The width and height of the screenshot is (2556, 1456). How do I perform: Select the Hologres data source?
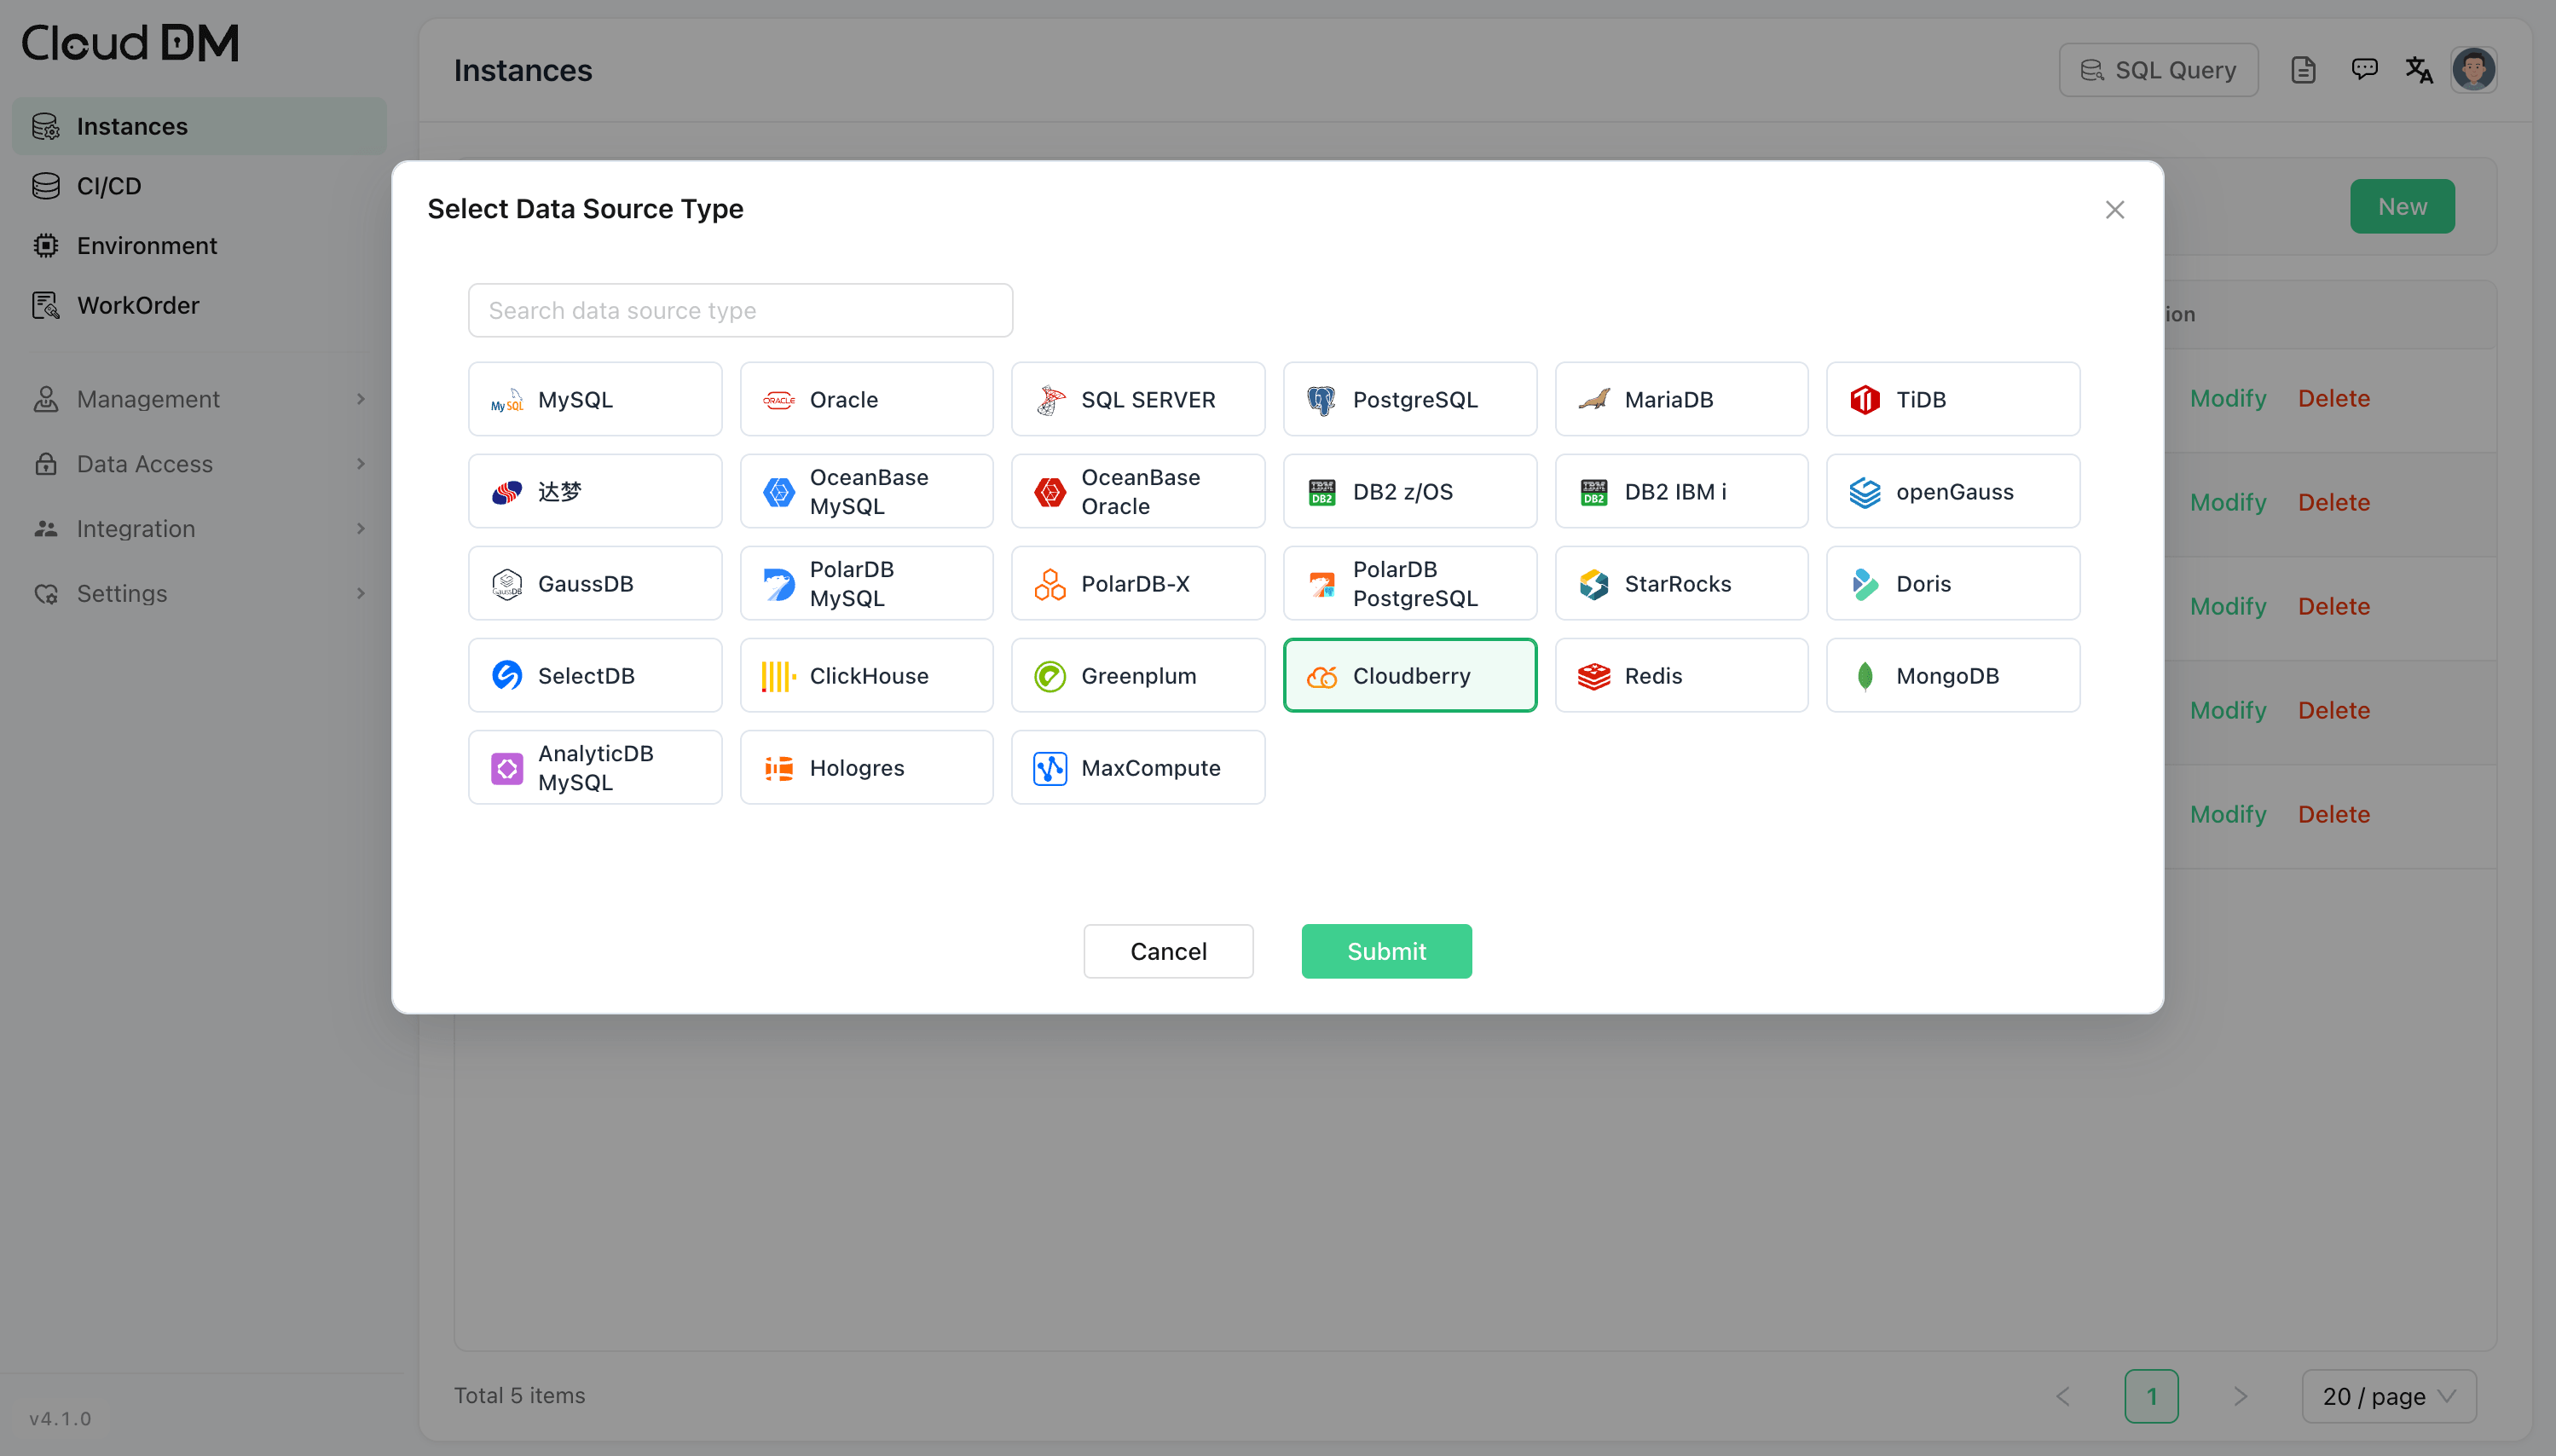click(x=866, y=767)
